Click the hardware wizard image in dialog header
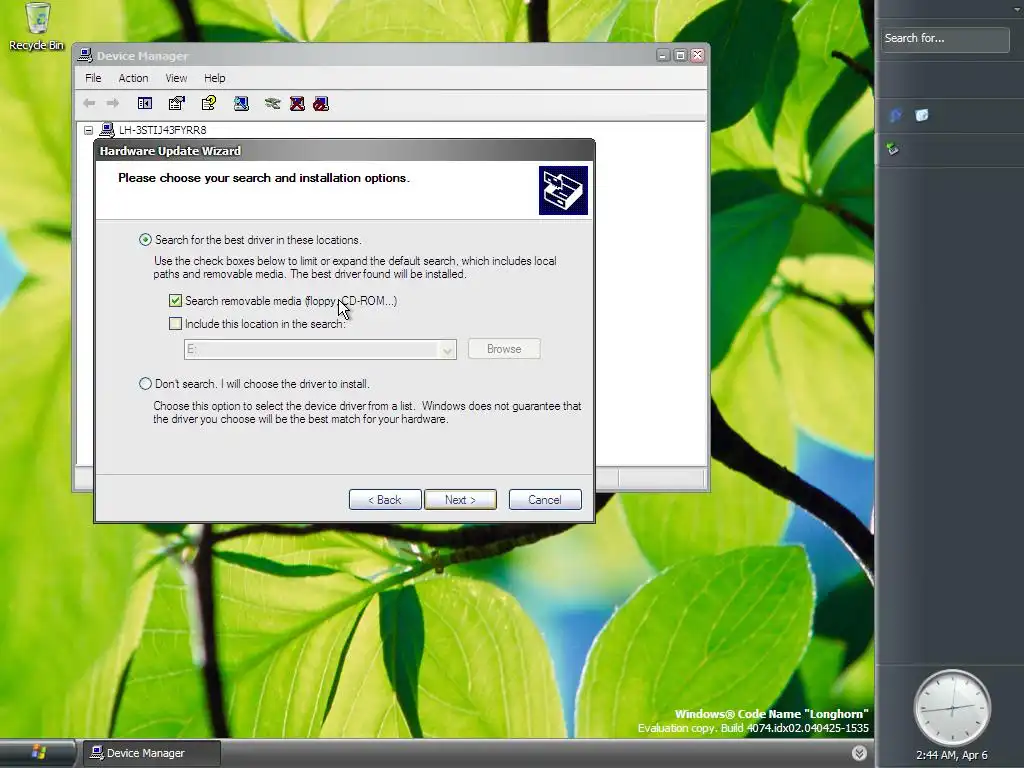1024x768 pixels. point(563,190)
